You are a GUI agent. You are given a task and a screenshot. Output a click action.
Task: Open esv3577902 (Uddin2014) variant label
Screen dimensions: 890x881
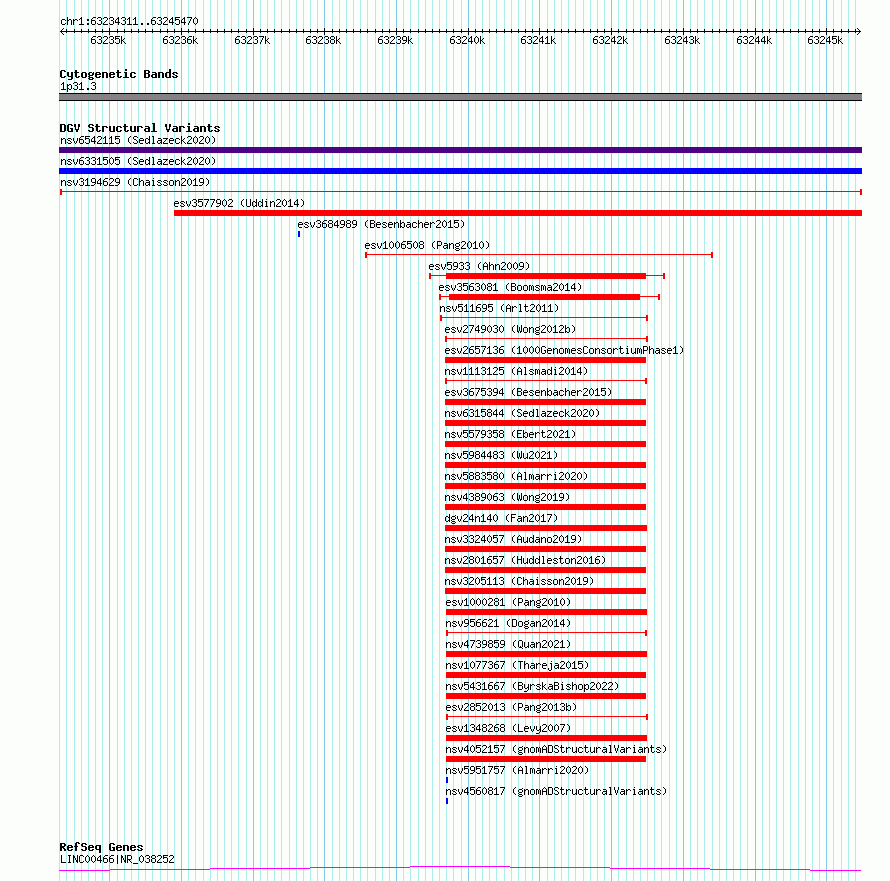pyautogui.click(x=239, y=203)
